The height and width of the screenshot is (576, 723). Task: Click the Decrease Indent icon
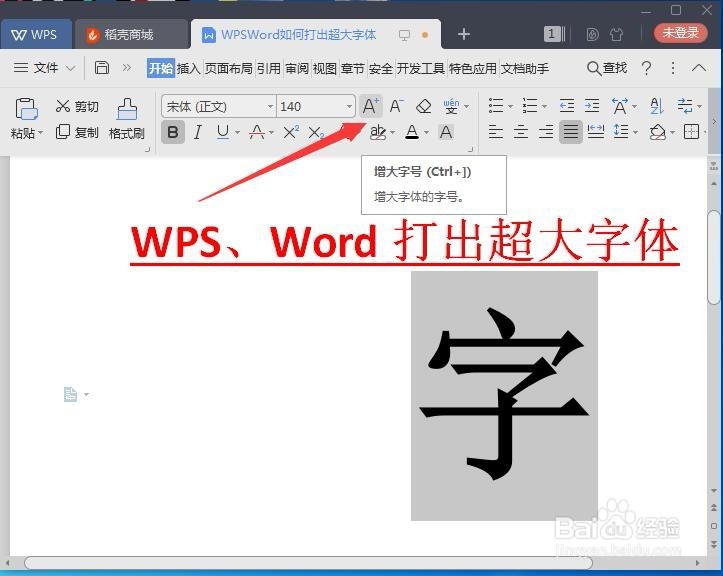pos(567,106)
